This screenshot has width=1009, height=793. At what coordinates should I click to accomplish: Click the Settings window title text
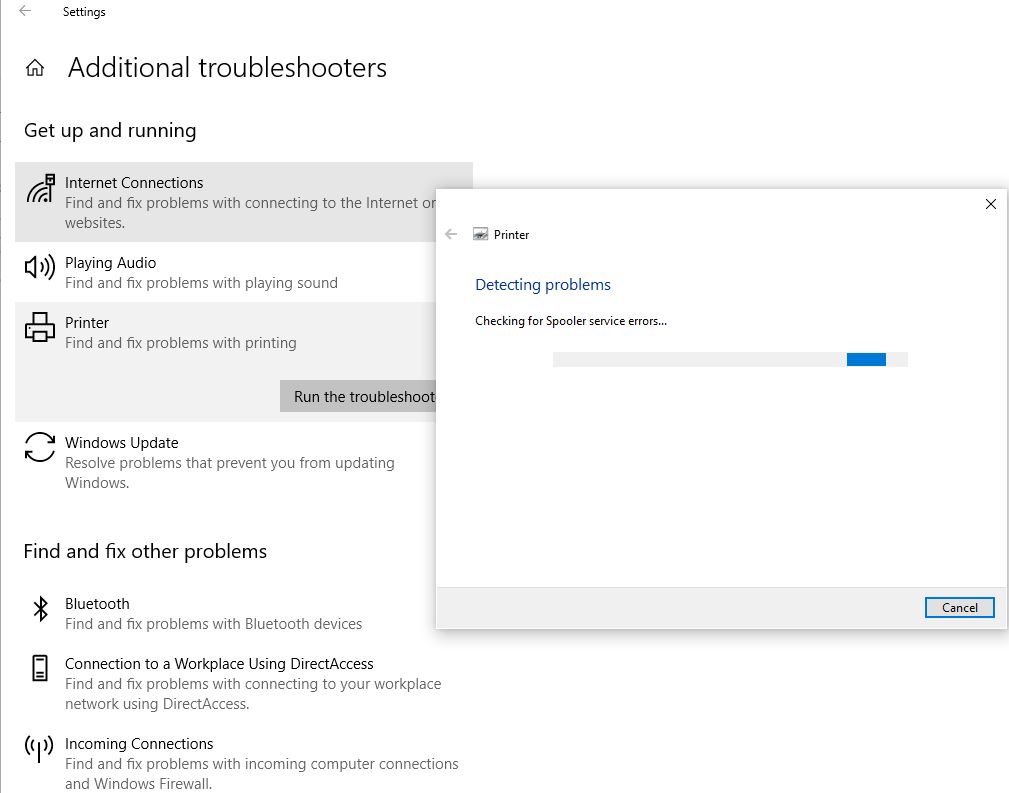(x=84, y=12)
